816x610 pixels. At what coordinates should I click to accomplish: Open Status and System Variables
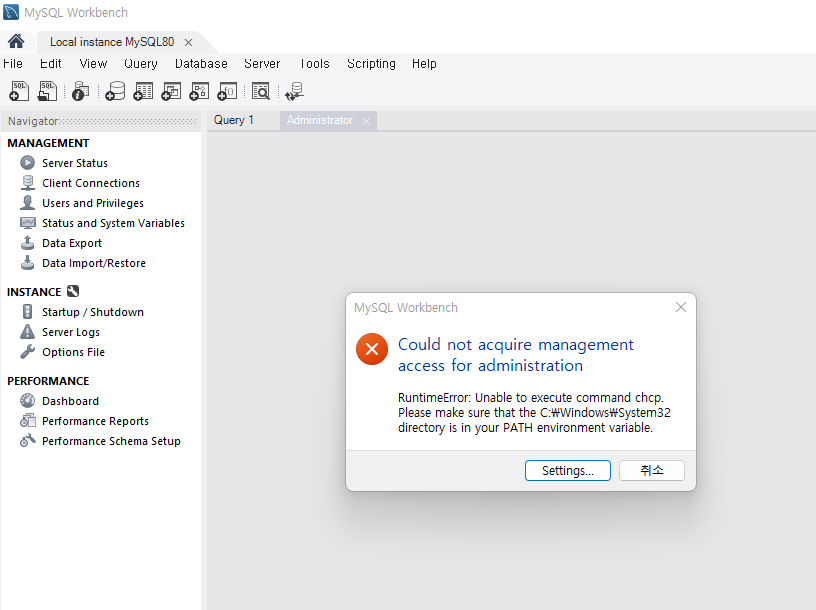(x=113, y=223)
